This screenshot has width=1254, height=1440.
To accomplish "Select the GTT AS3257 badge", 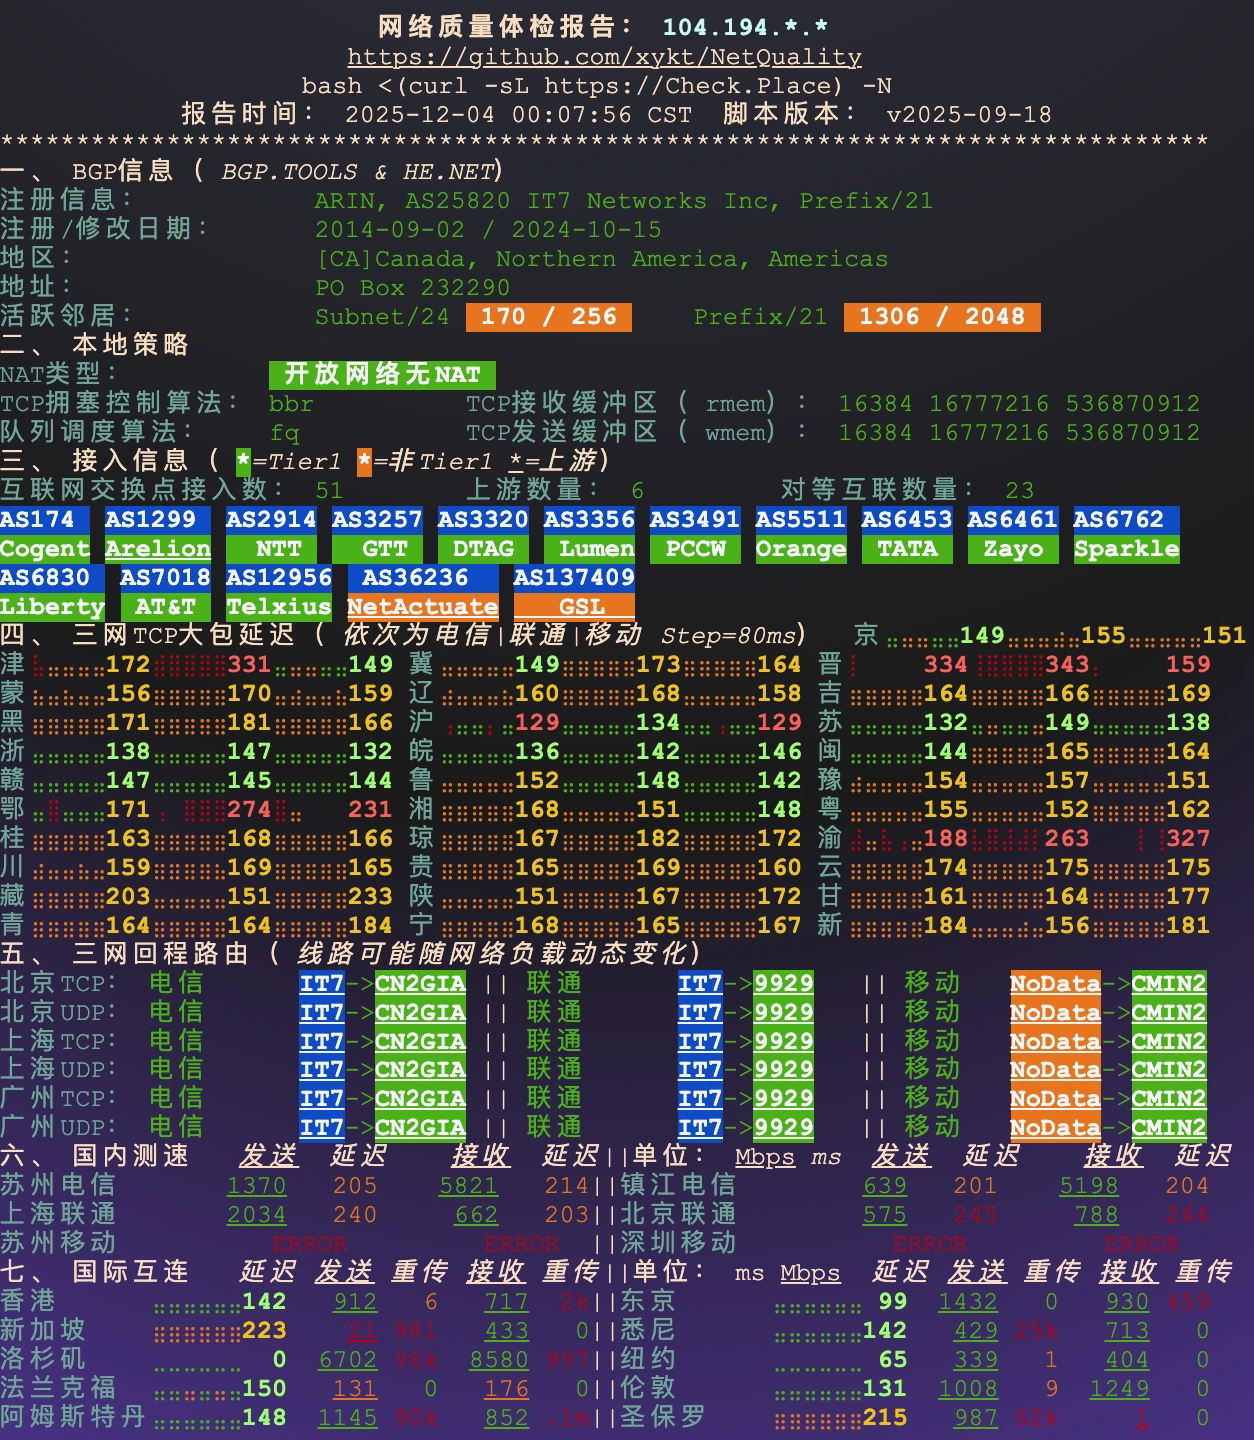I will point(384,548).
